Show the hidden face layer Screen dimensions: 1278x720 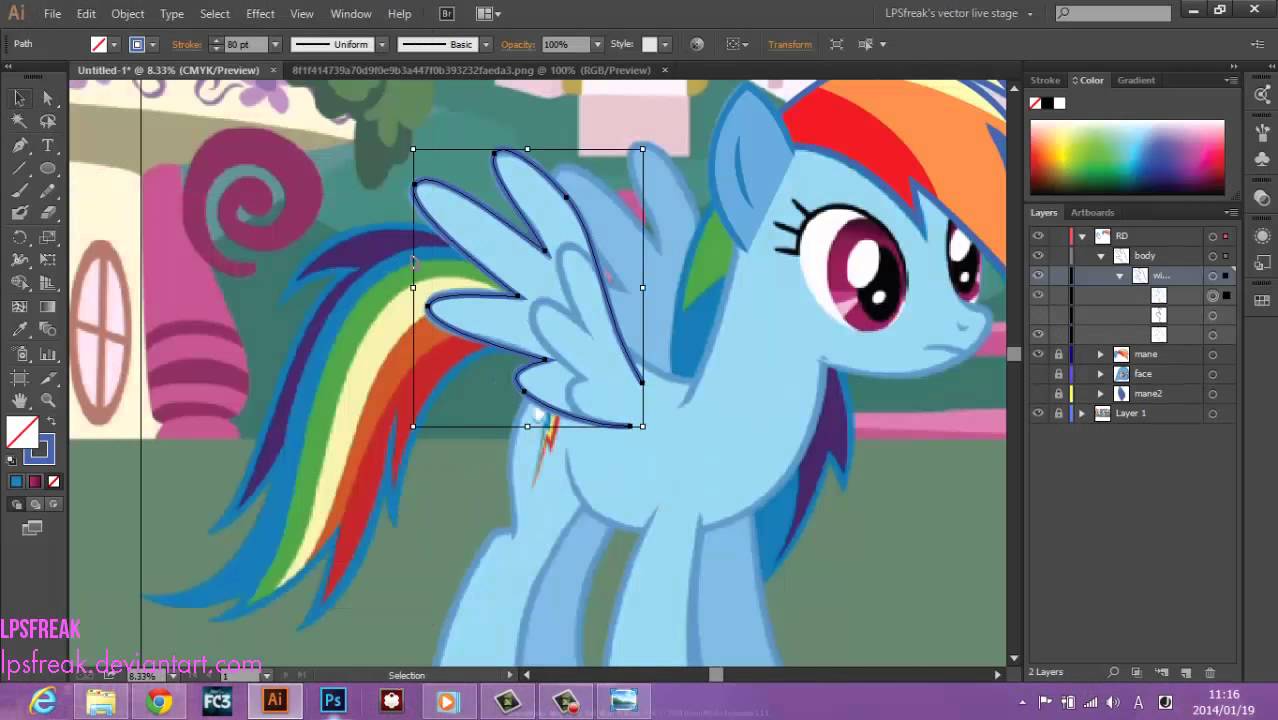click(x=1038, y=374)
